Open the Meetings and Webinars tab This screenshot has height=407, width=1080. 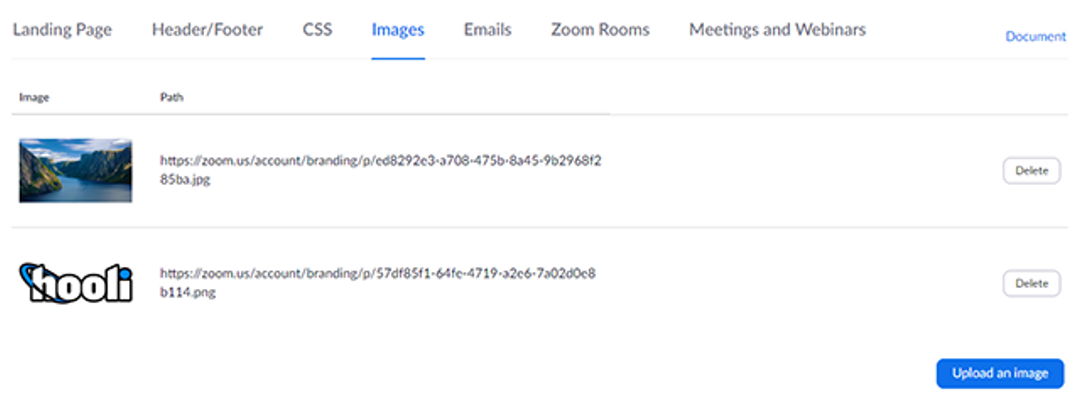[x=778, y=30]
